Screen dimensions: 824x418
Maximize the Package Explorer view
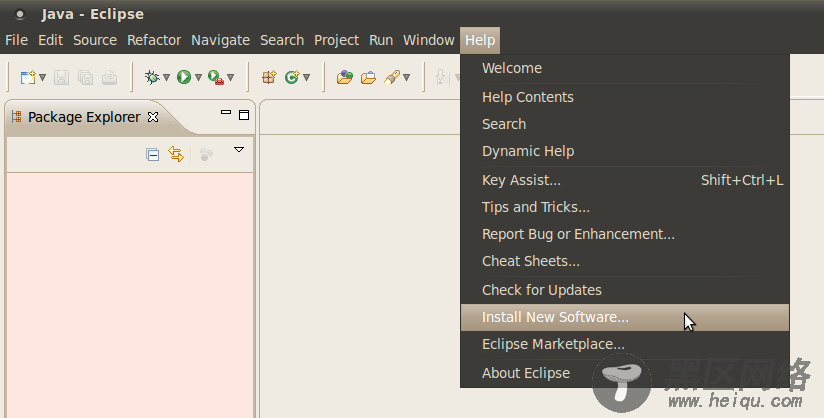pyautogui.click(x=244, y=115)
